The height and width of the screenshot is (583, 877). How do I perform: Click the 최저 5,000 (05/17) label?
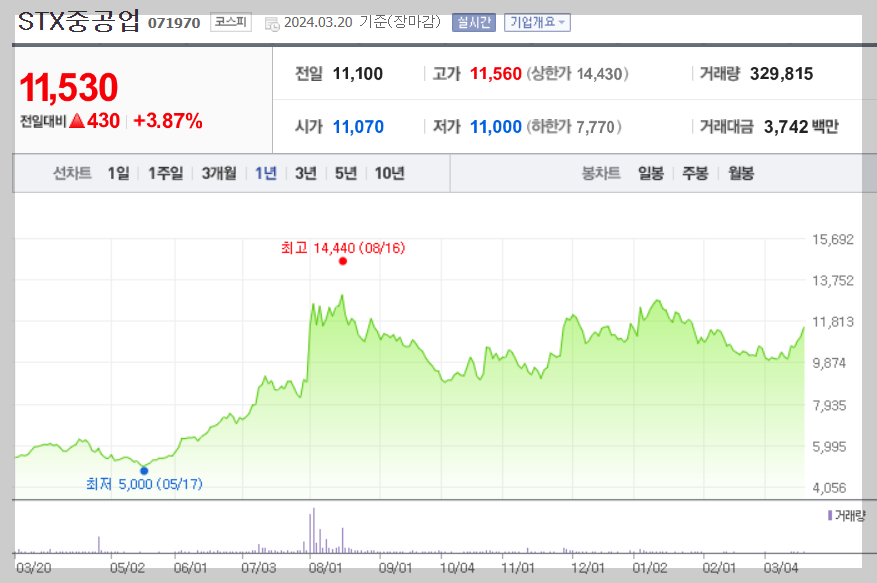tap(144, 484)
